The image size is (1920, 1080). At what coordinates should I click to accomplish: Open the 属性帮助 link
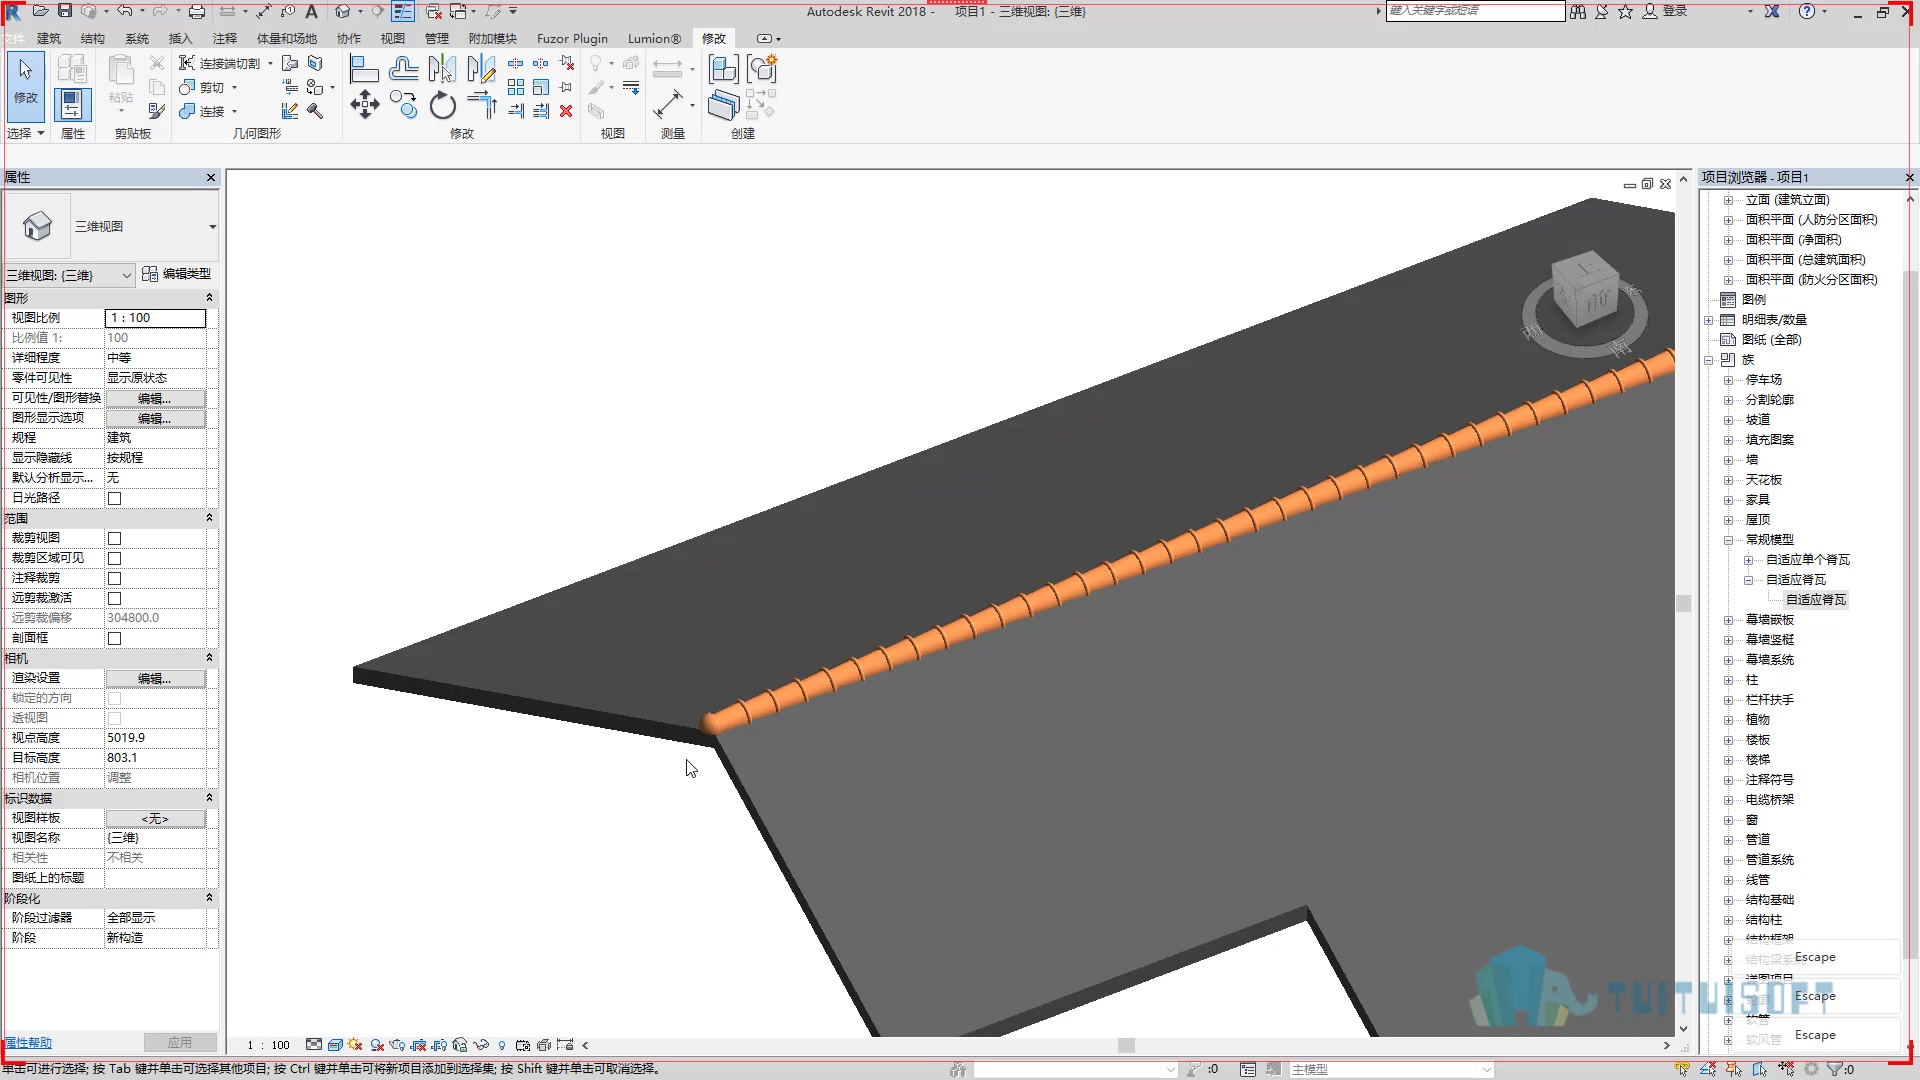click(28, 1043)
